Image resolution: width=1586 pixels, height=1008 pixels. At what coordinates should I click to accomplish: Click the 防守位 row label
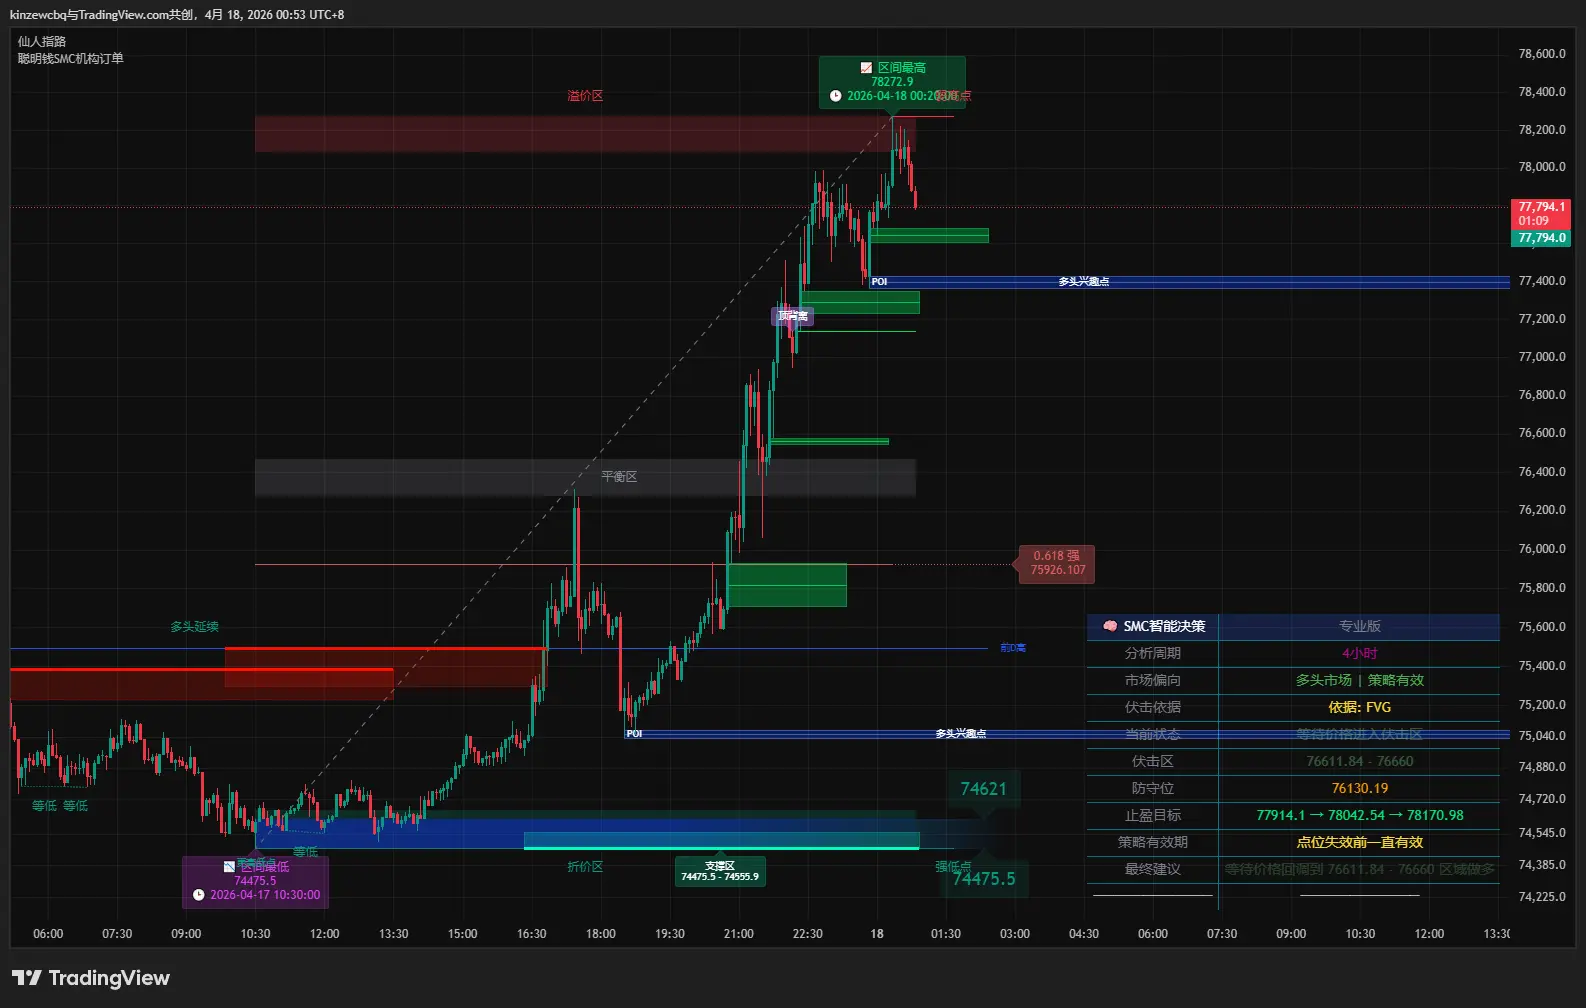click(x=1153, y=788)
